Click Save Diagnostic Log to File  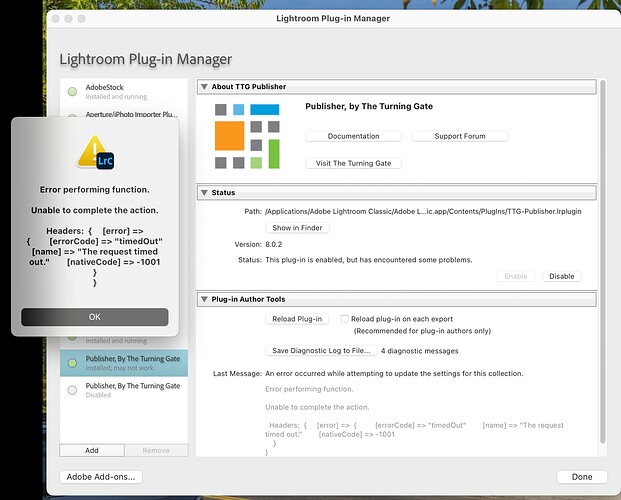coord(320,351)
